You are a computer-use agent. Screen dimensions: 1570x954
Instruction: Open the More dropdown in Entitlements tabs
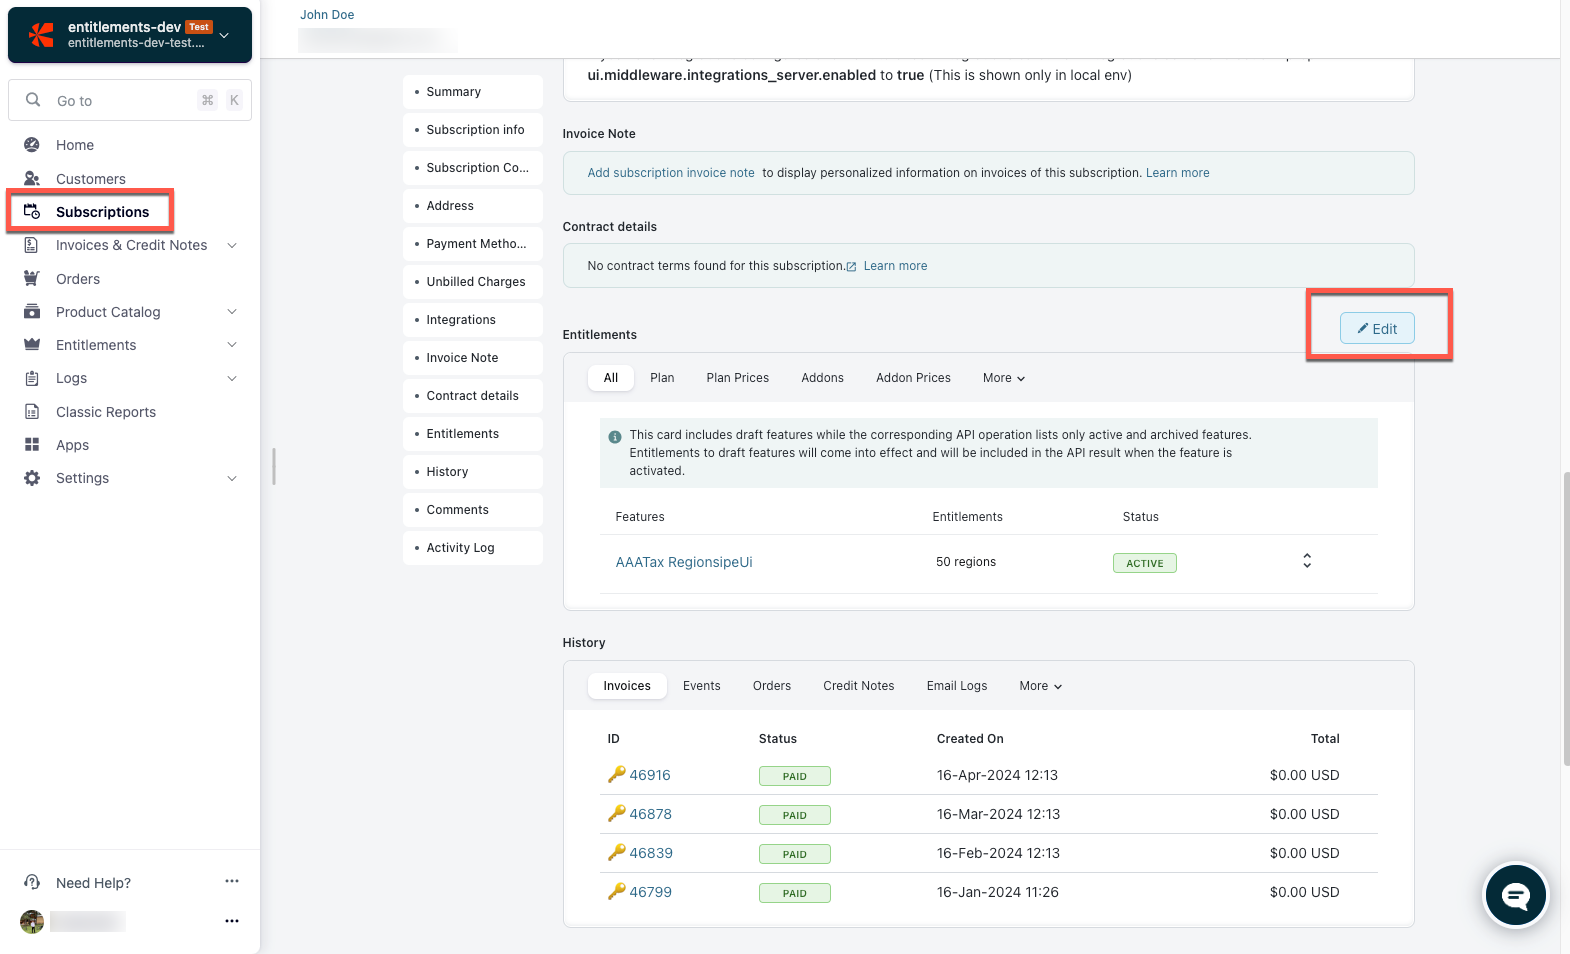(1003, 378)
